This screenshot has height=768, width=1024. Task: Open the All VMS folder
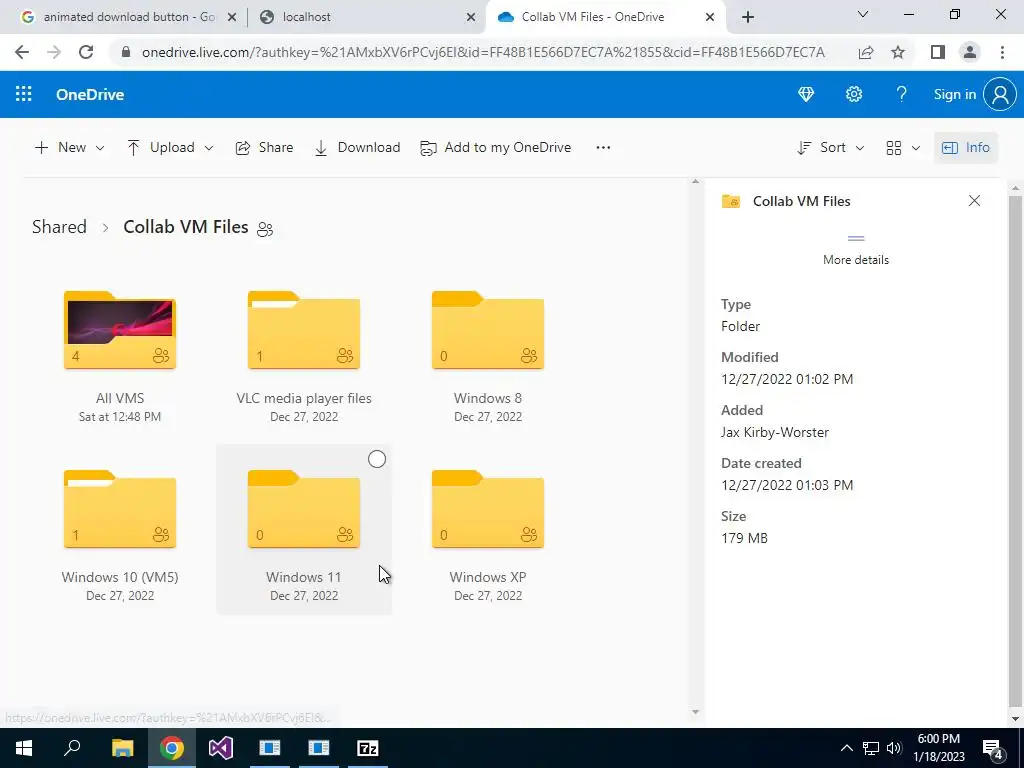coord(120,330)
